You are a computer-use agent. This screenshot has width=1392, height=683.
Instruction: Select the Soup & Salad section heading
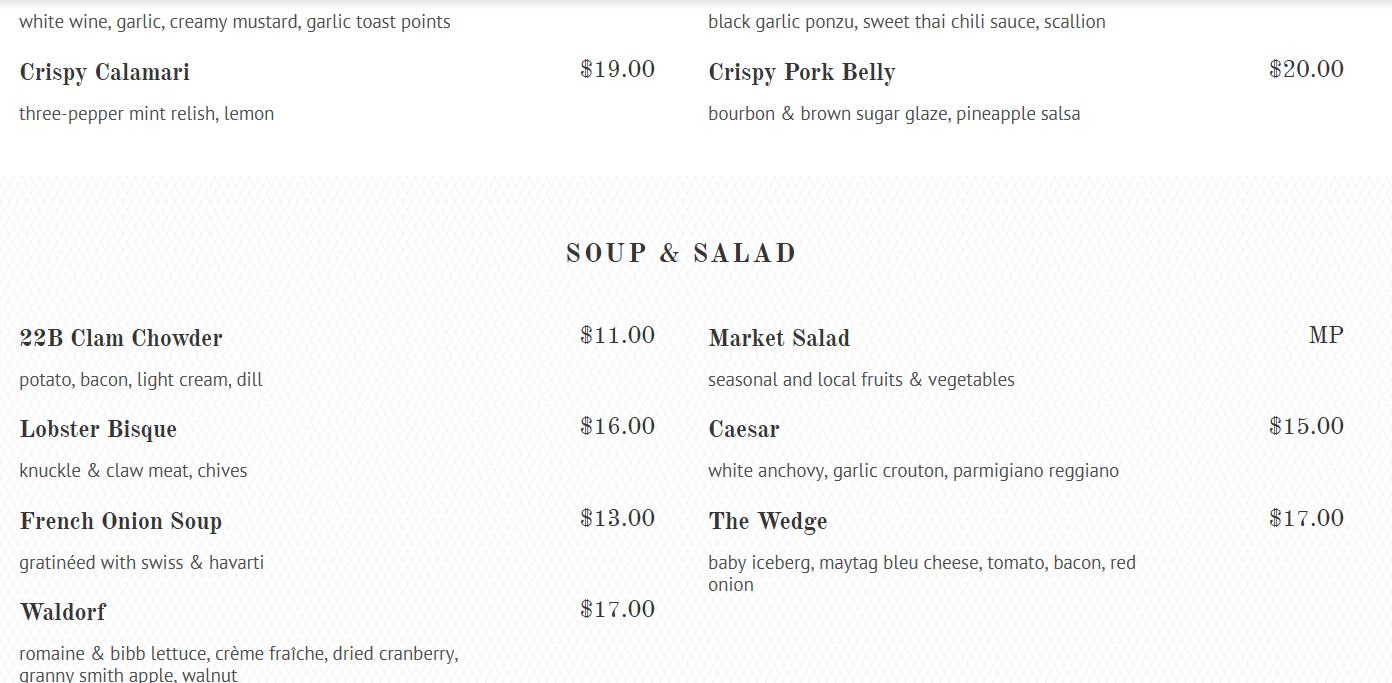pos(681,253)
